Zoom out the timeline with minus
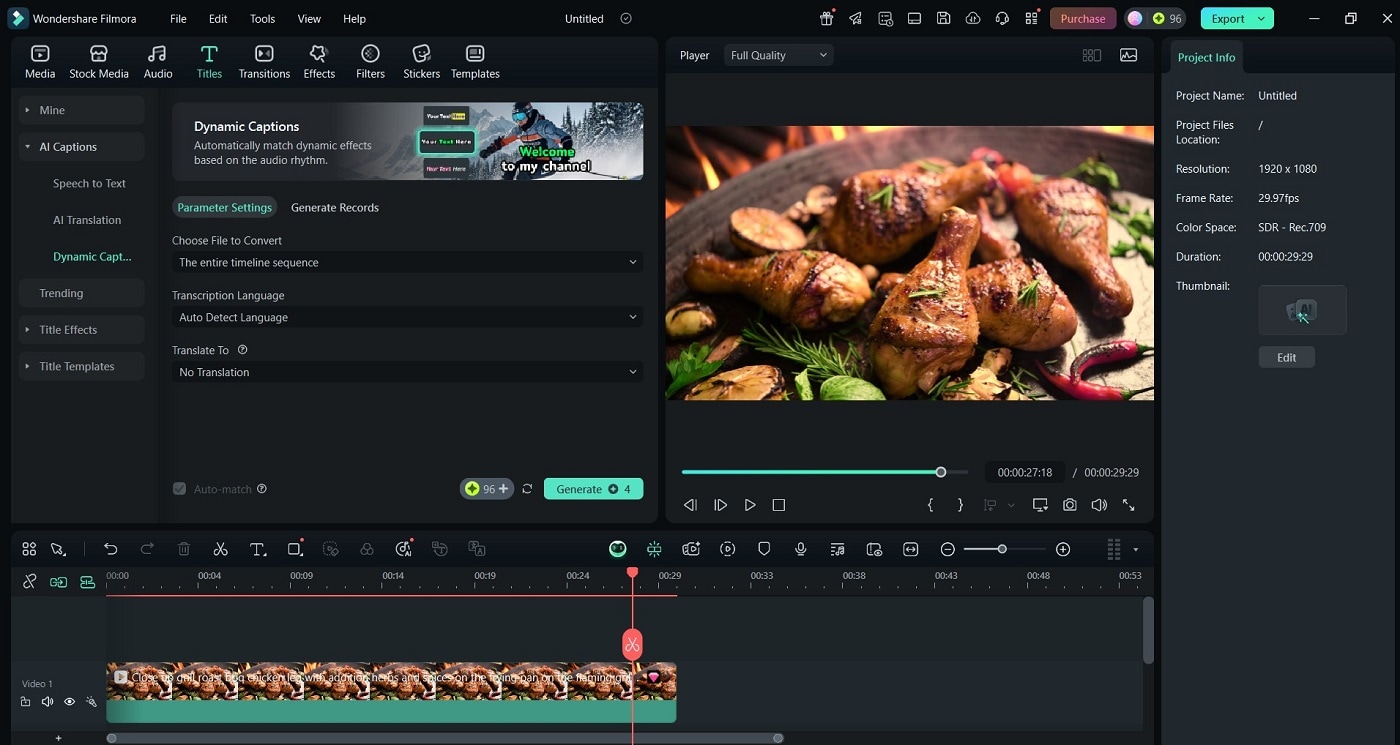The image size is (1400, 745). pos(947,549)
